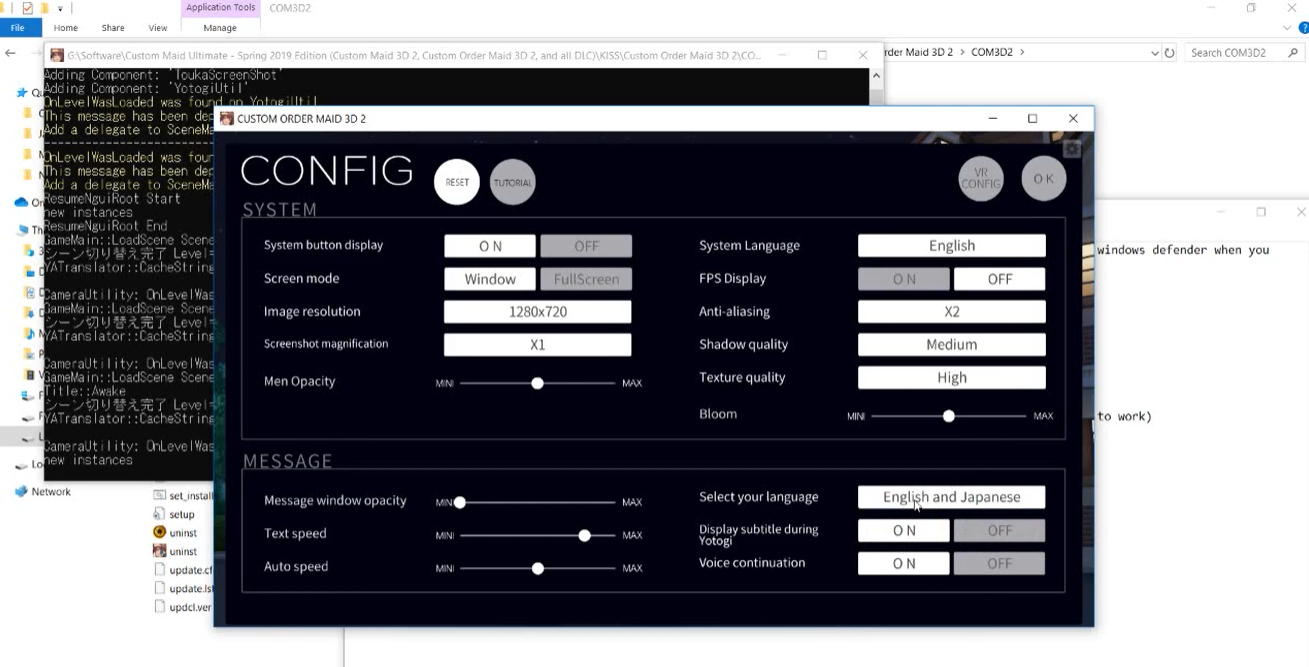Select the update.lst file icon

coord(160,589)
